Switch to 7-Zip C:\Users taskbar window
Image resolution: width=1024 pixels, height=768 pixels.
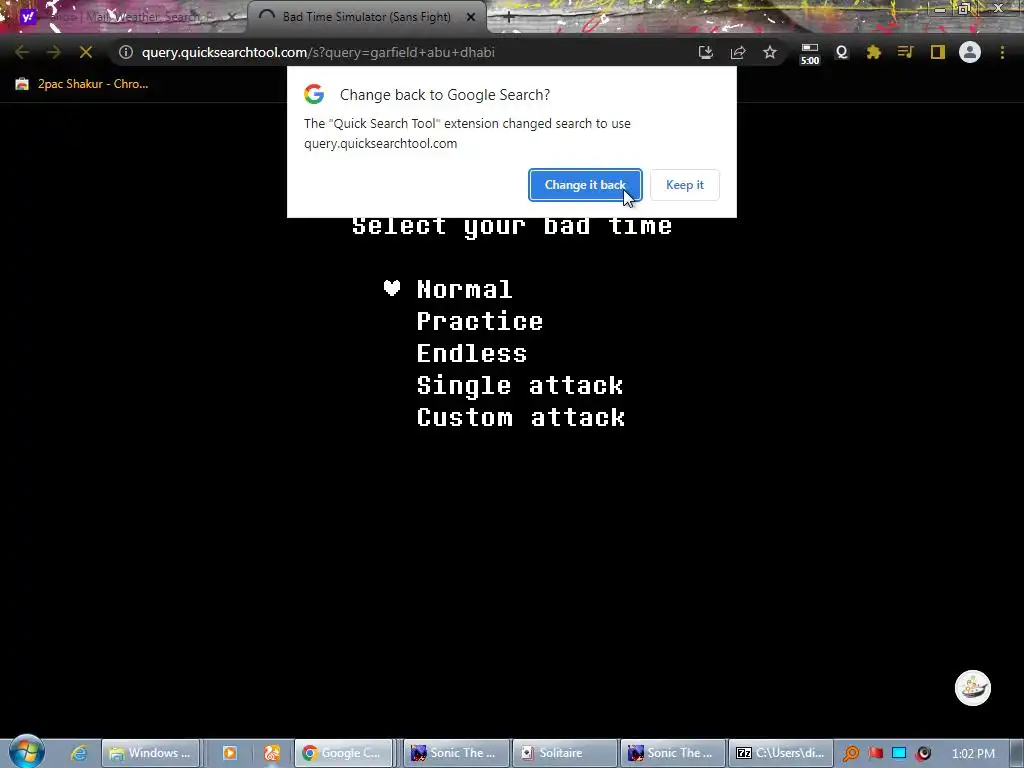pyautogui.click(x=781, y=753)
